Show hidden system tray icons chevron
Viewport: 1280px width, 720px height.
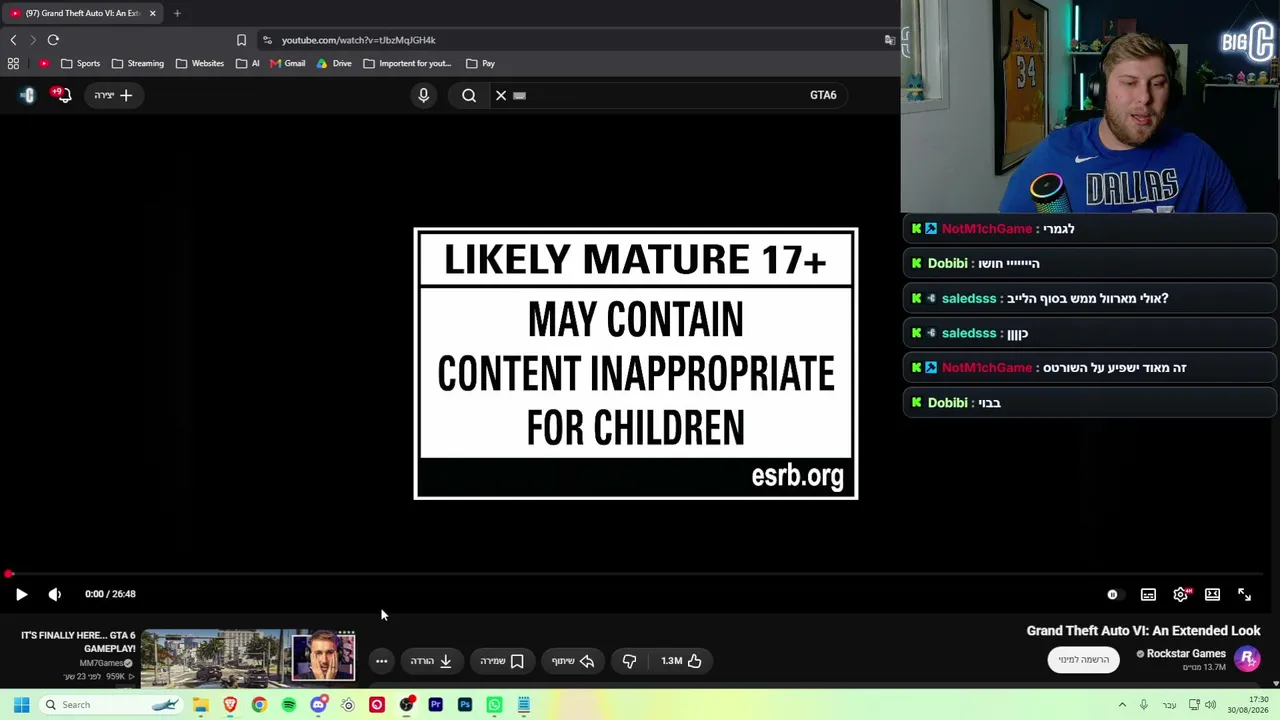pos(1122,705)
